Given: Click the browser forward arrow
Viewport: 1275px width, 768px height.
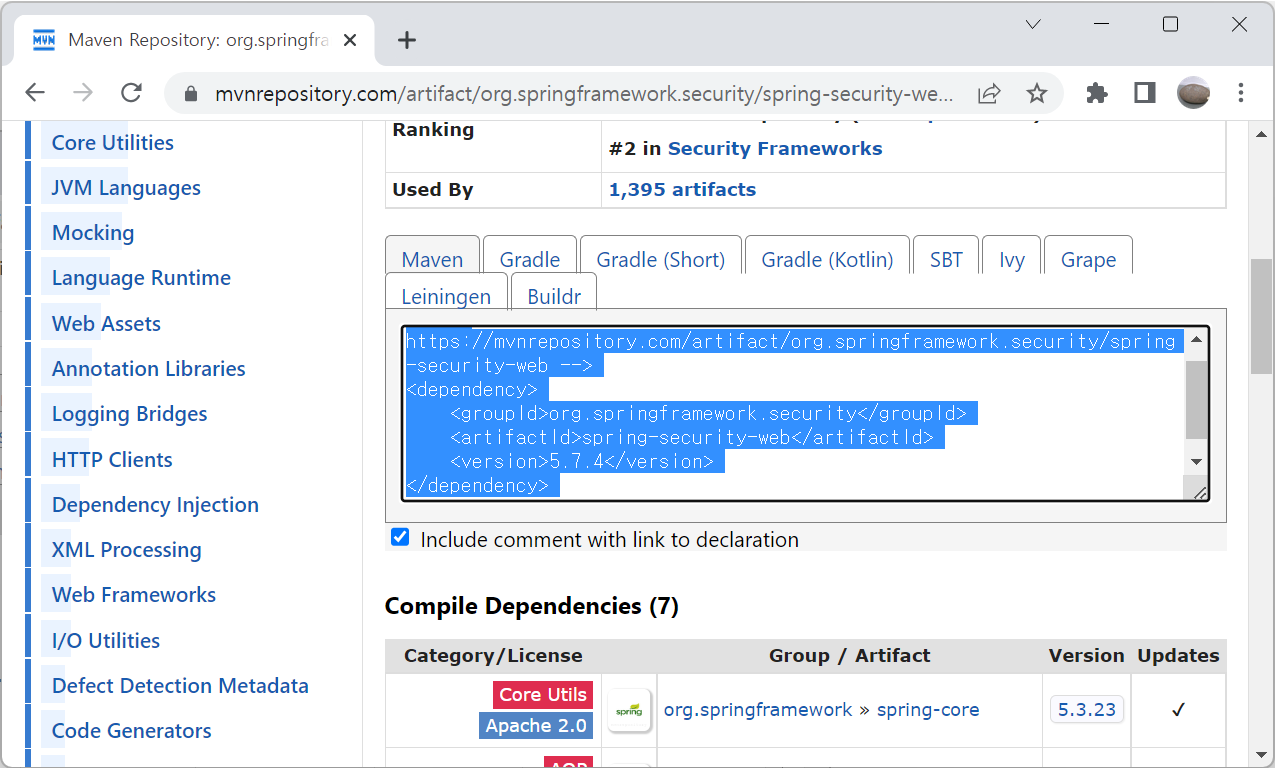Looking at the screenshot, I should [x=83, y=93].
